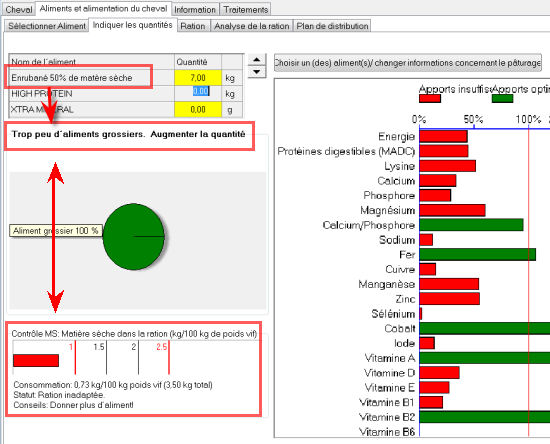The height and width of the screenshot is (444, 550).
Task: Select Indiquer les quantités sub-tab
Action: pyautogui.click(x=133, y=25)
